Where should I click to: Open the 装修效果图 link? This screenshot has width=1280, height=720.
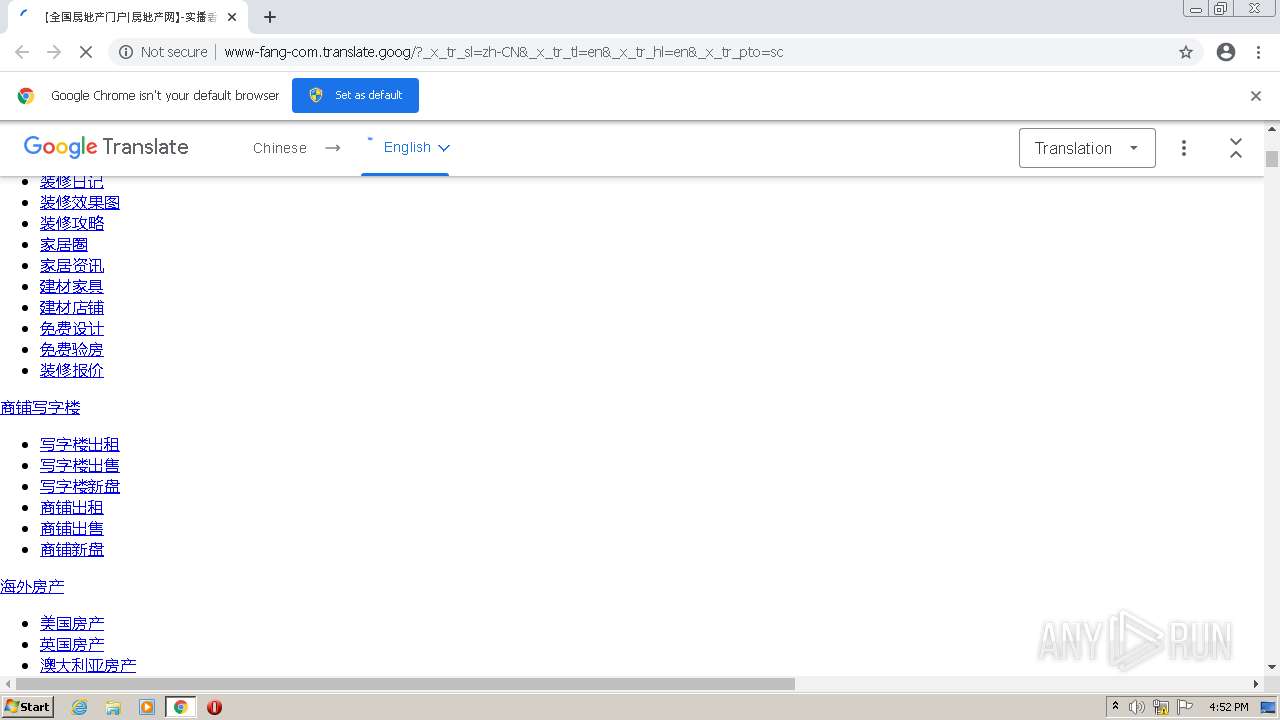(80, 202)
